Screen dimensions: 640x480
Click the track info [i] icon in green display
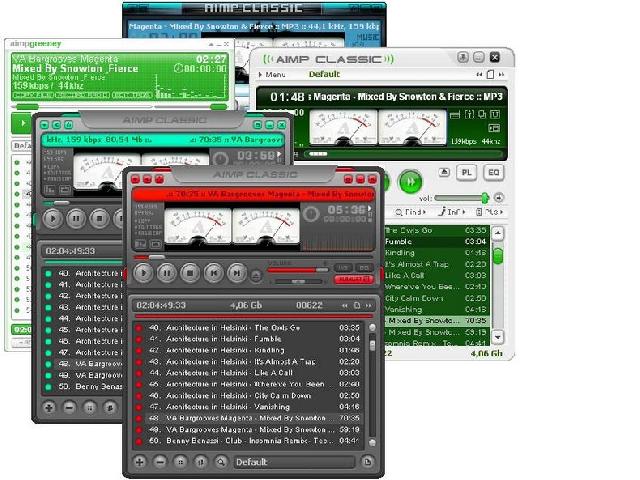(469, 114)
